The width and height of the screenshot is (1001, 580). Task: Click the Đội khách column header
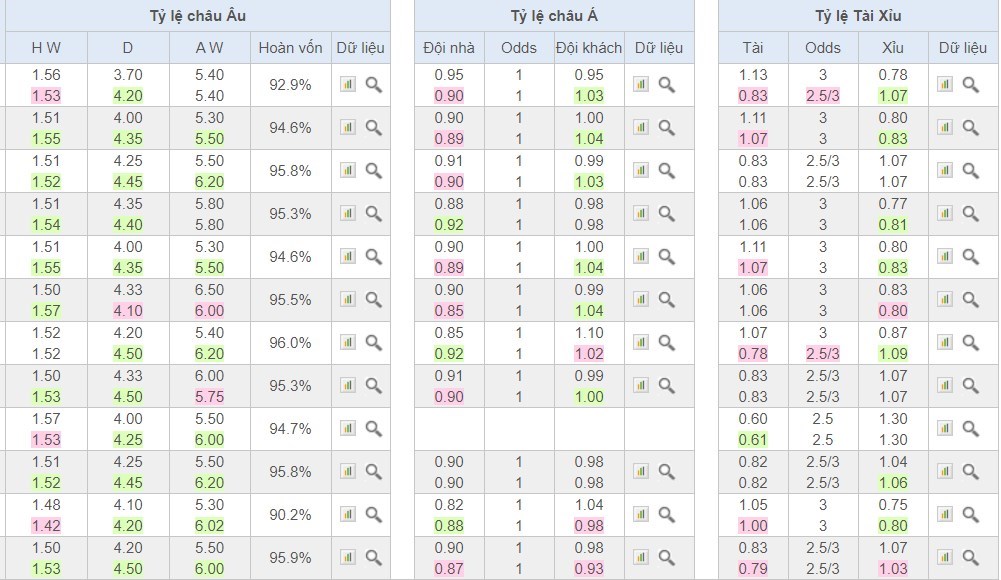589,48
